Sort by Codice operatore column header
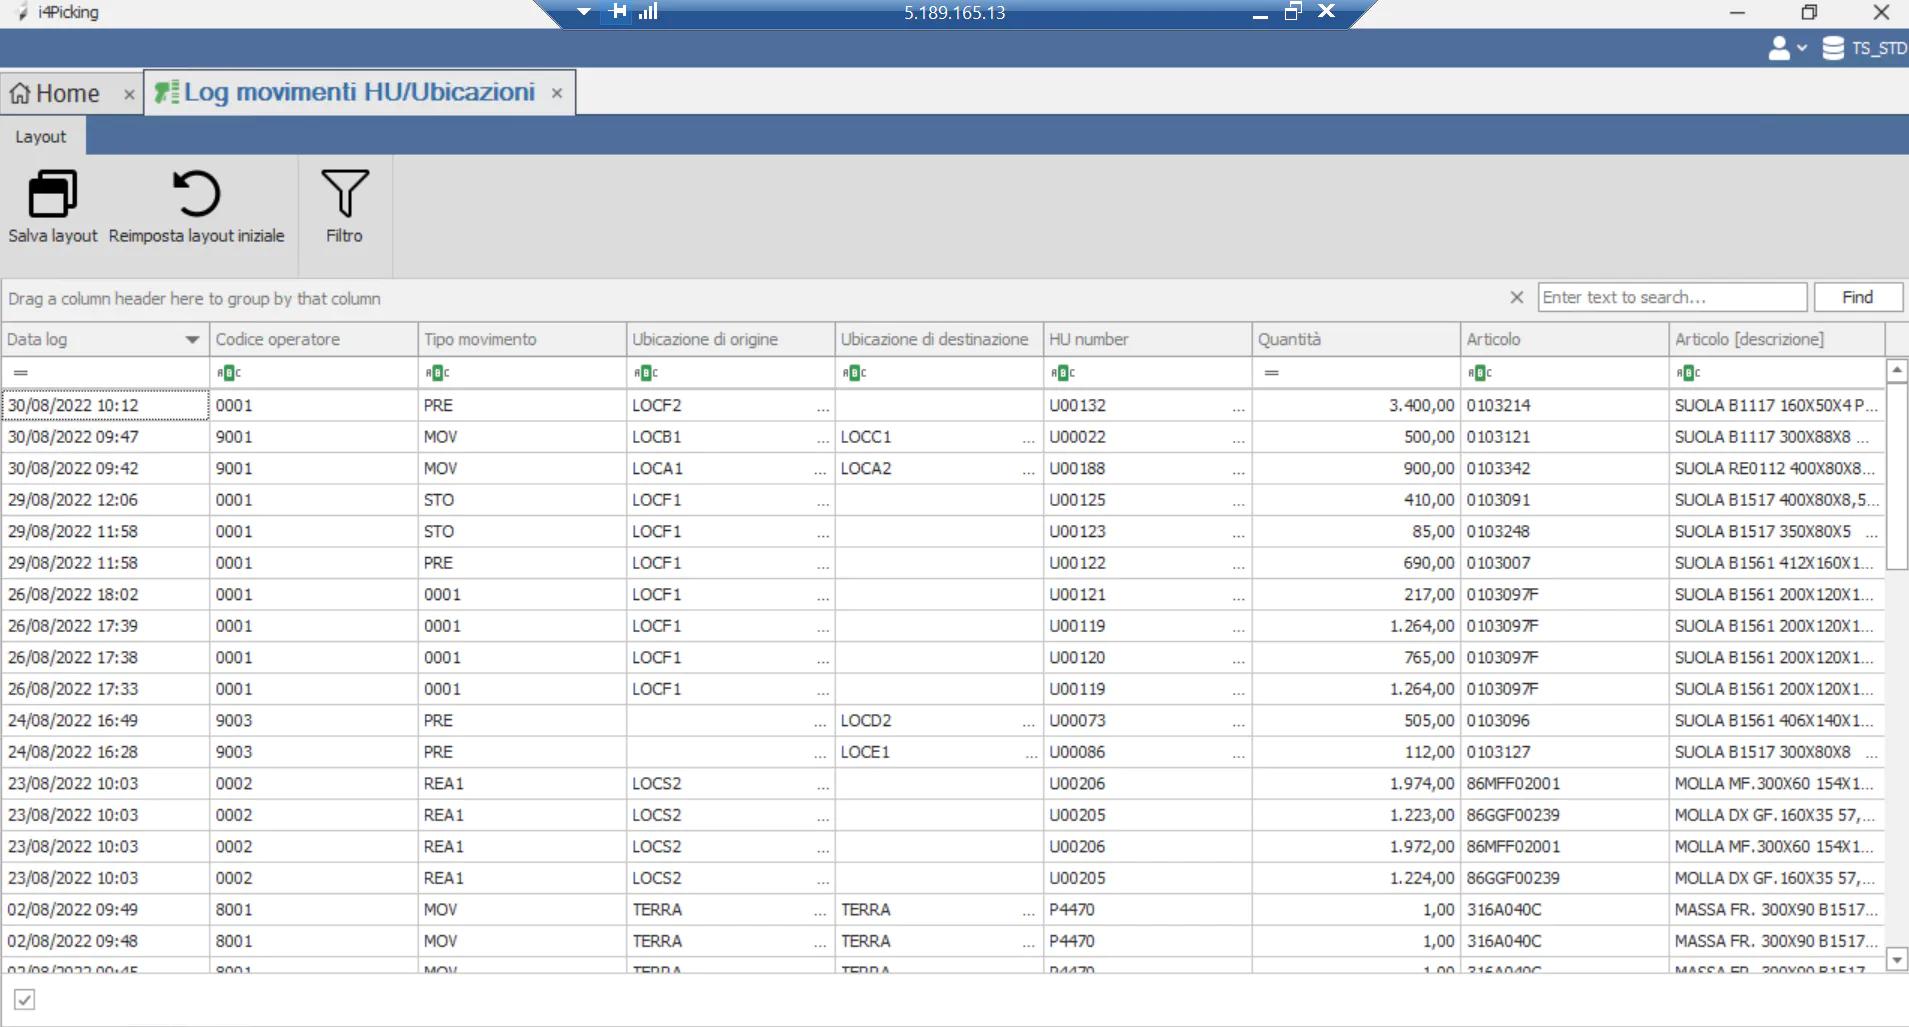The width and height of the screenshot is (1909, 1027). 313,339
